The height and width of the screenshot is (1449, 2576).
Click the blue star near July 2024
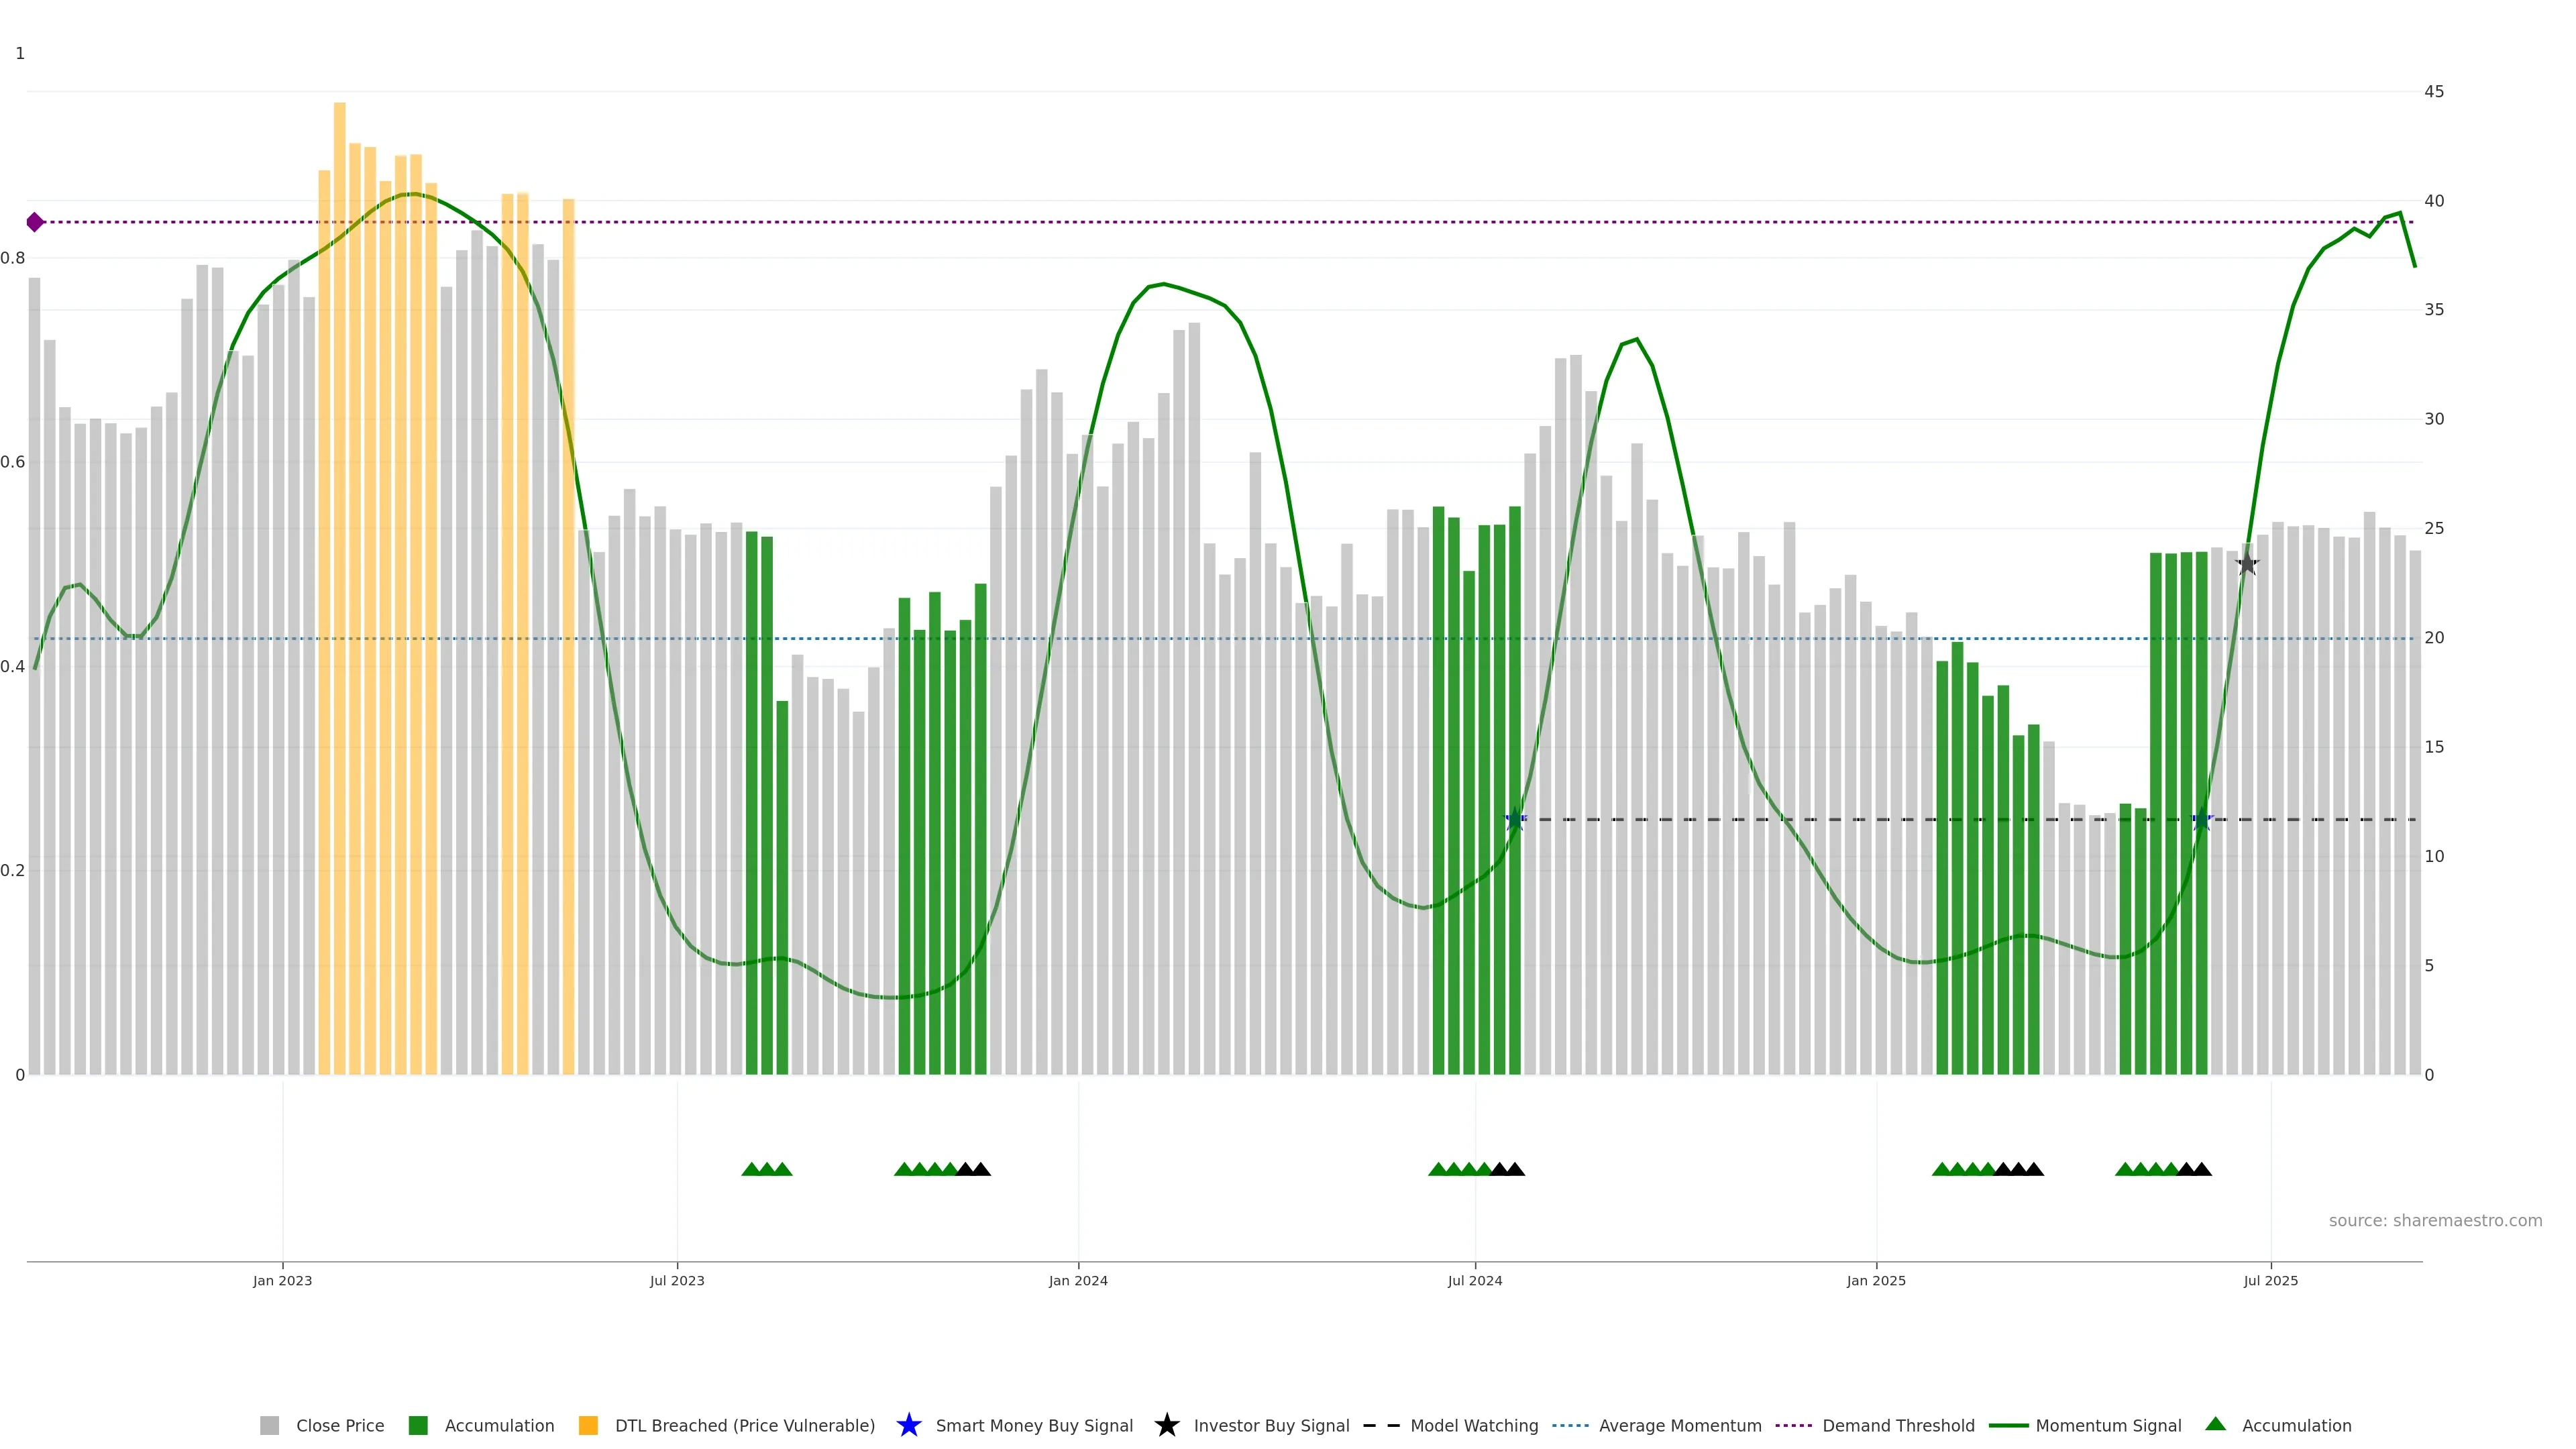[x=1514, y=820]
